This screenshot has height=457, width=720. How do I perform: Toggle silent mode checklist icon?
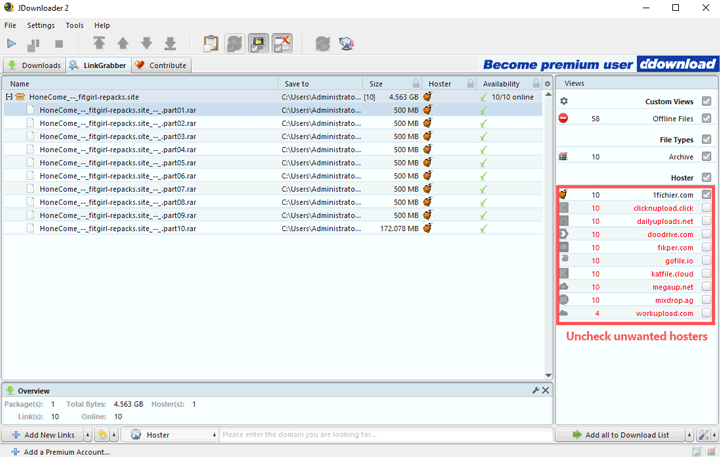tap(282, 44)
